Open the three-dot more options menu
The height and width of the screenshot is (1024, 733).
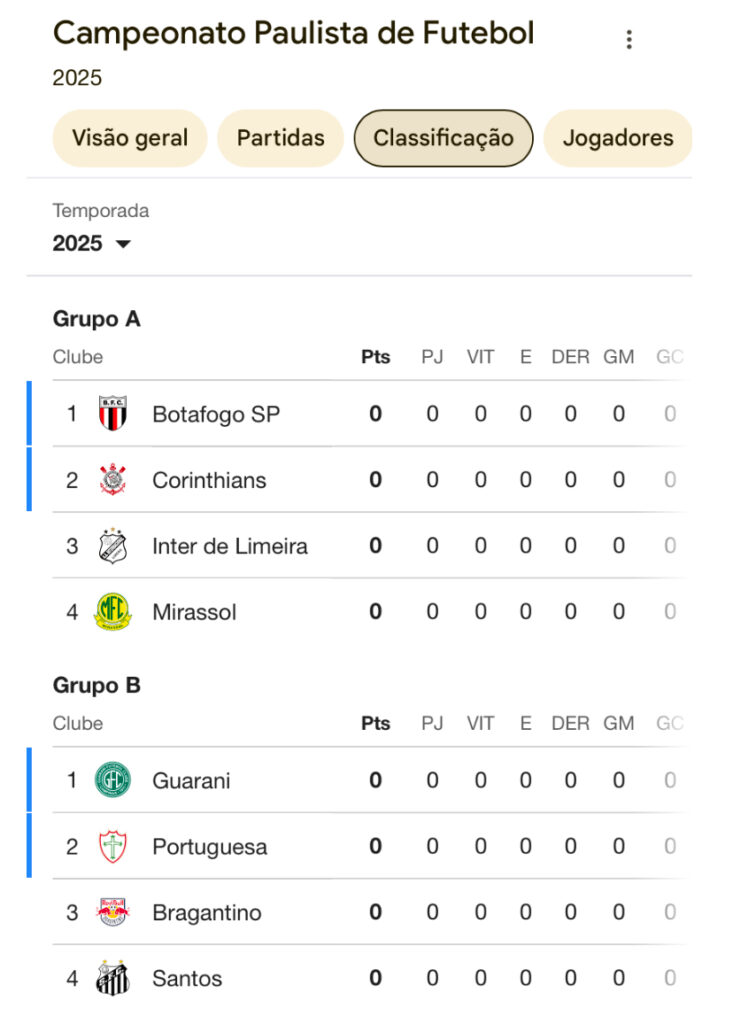click(628, 40)
